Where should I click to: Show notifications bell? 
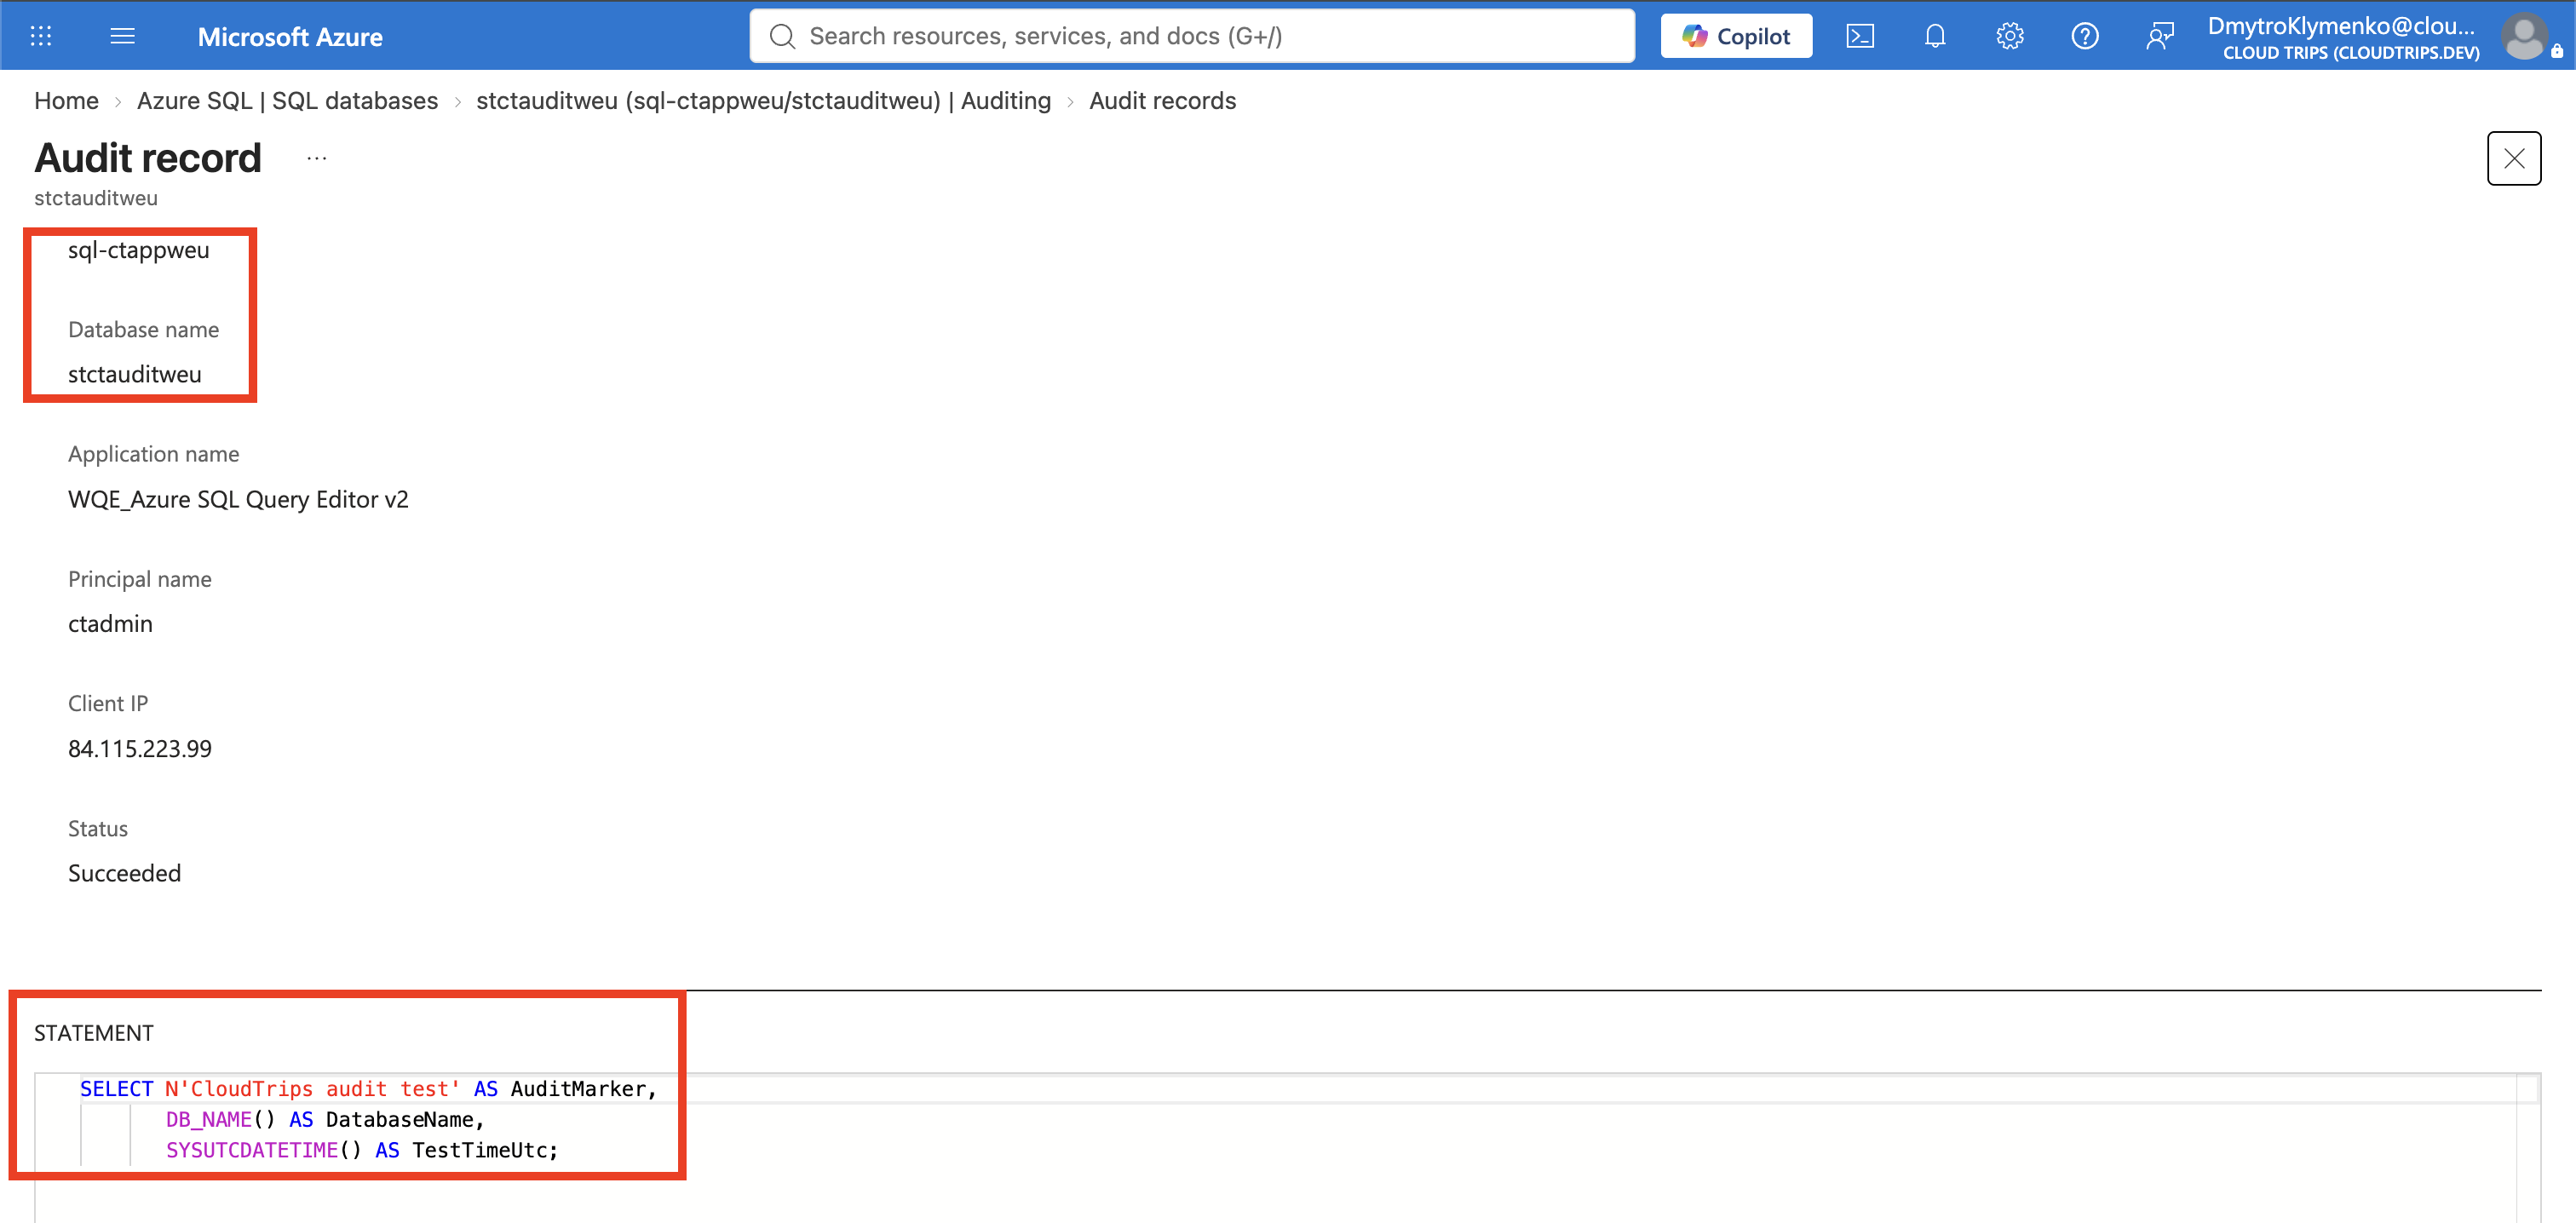[1935, 36]
